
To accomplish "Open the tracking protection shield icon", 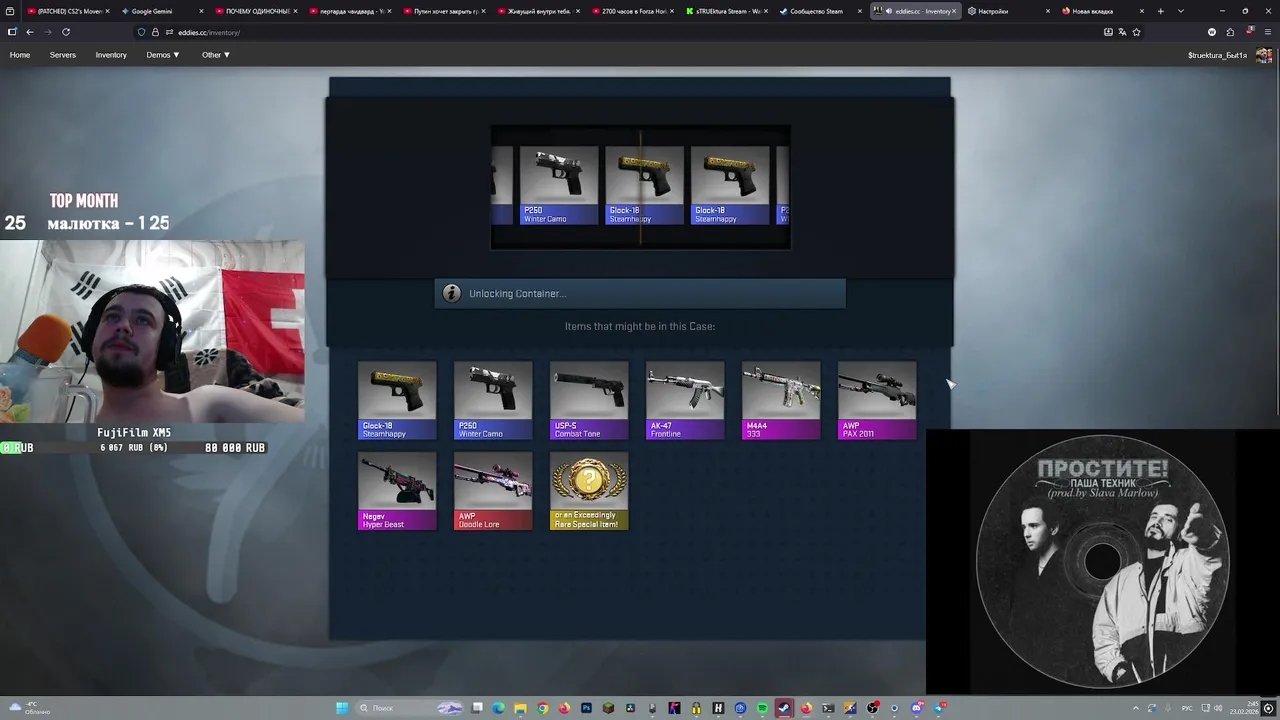I will click(x=141, y=32).
